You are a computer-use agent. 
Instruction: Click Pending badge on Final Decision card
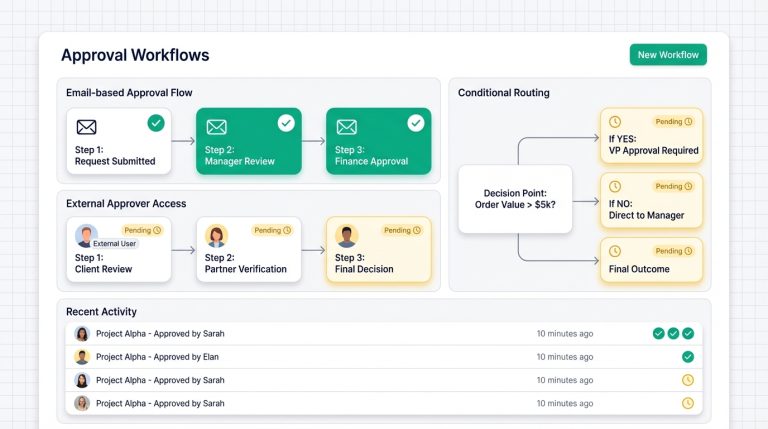(402, 230)
